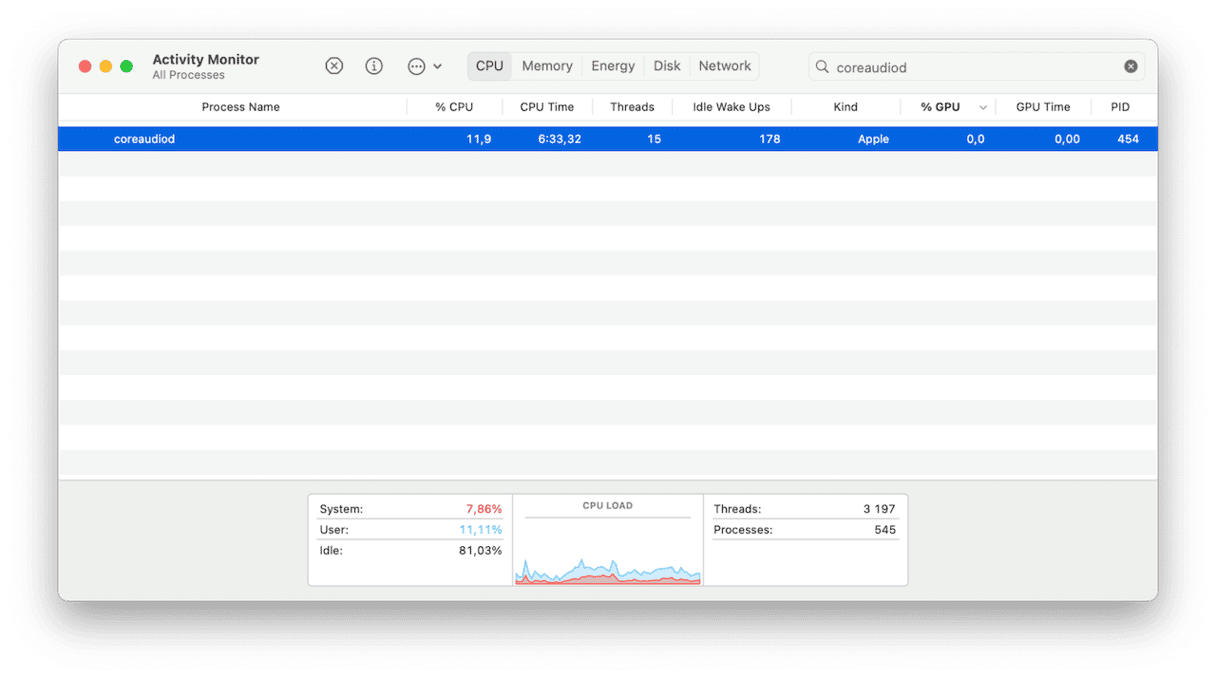Sort by the Process Name column
This screenshot has height=678, width=1216.
click(241, 107)
